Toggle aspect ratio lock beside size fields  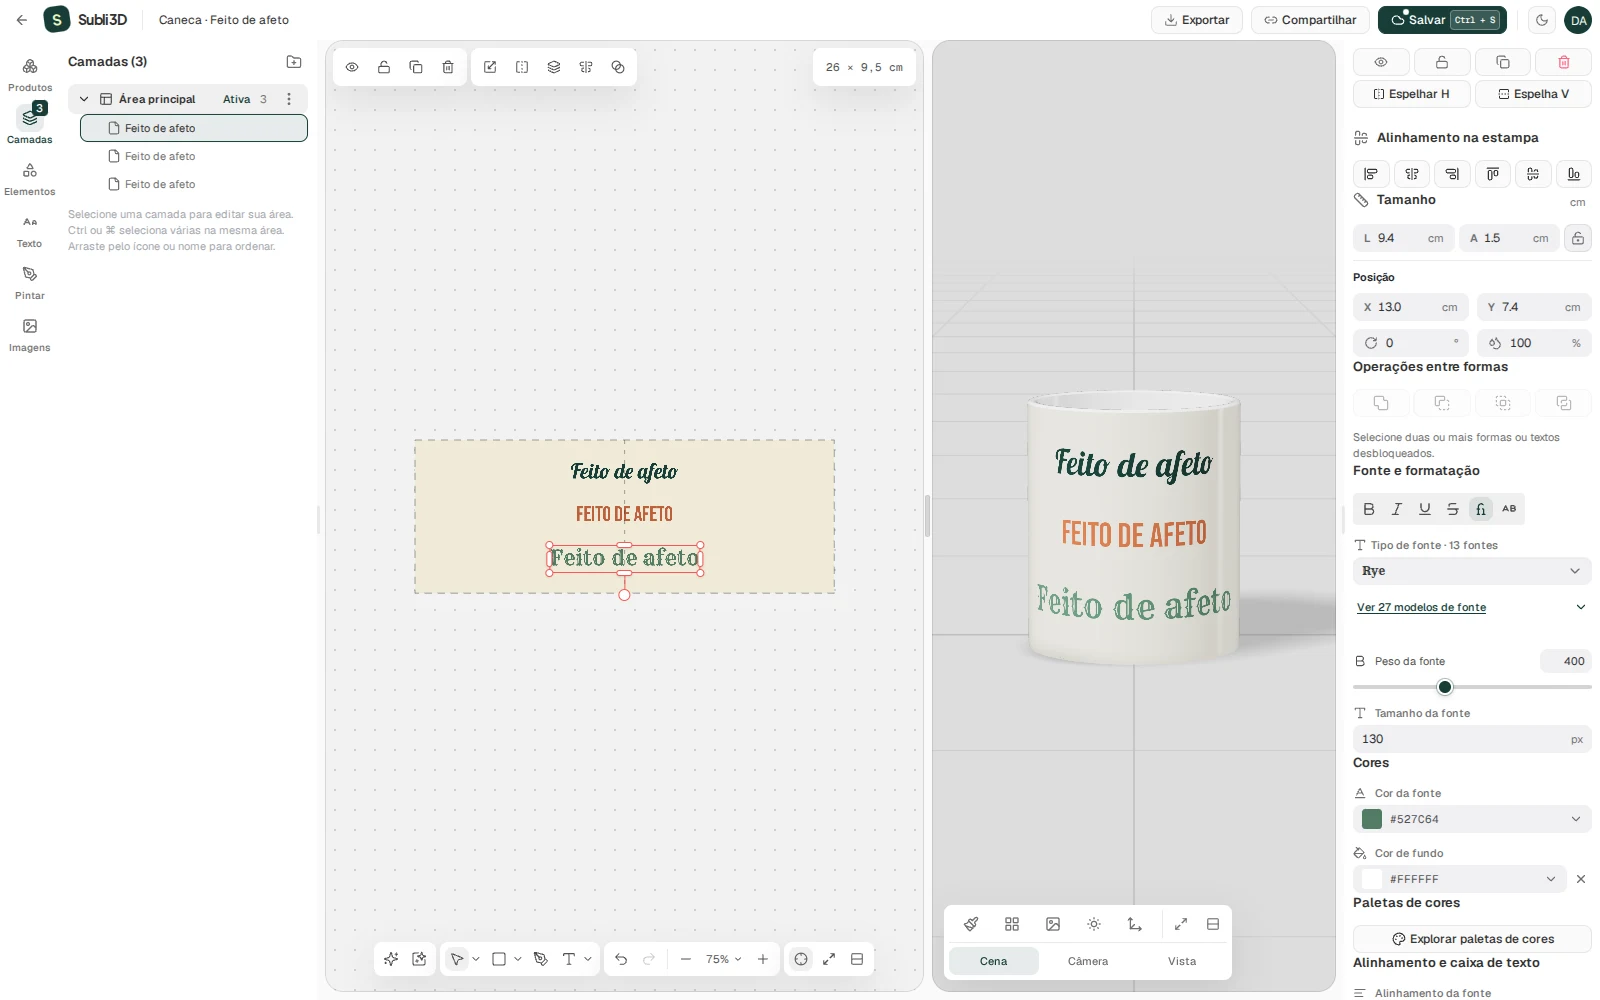click(x=1578, y=238)
